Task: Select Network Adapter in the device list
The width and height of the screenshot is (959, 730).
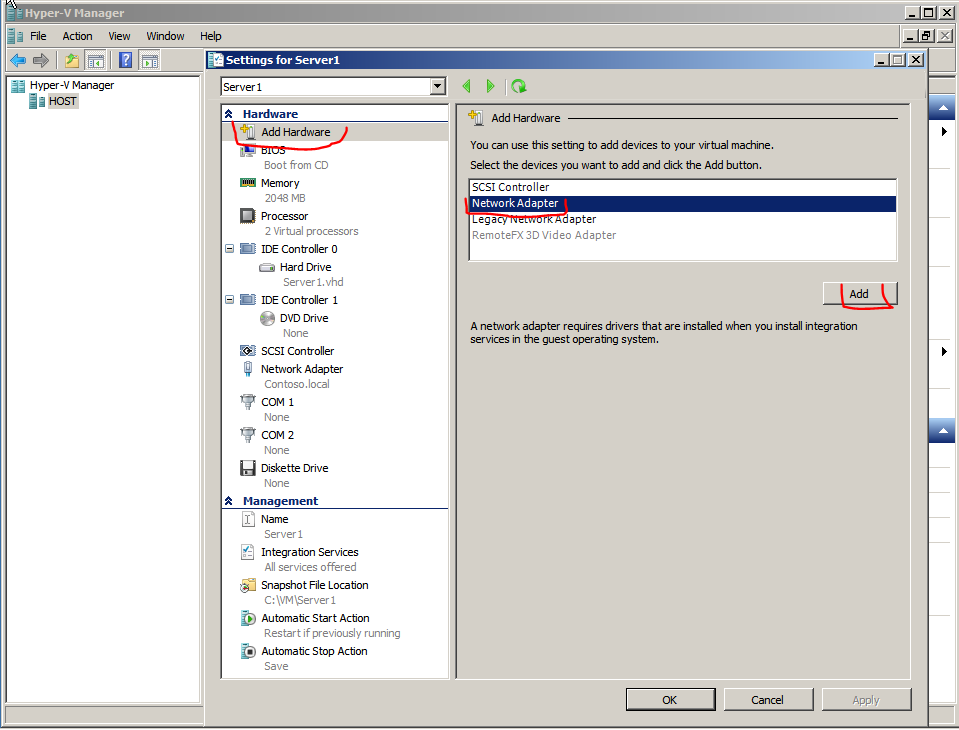Action: [683, 204]
